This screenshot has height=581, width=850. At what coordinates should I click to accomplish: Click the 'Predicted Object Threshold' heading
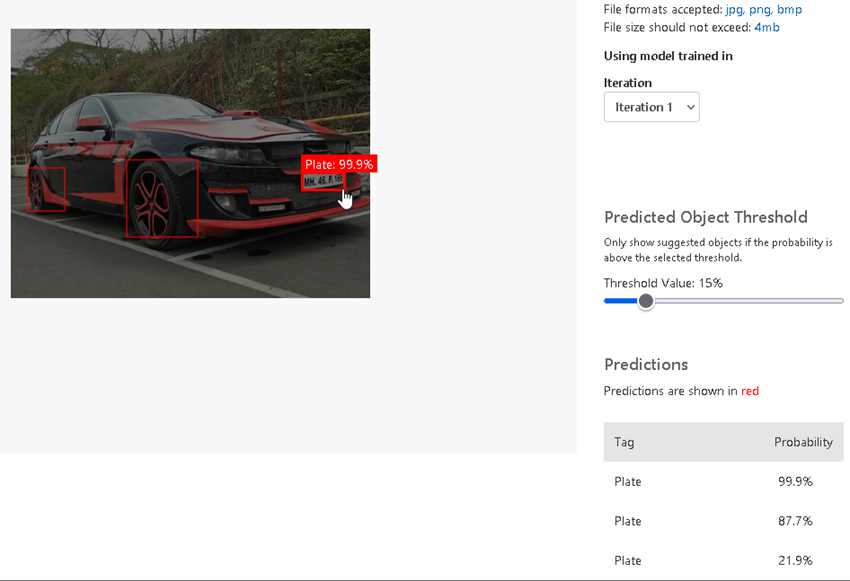[x=705, y=217]
